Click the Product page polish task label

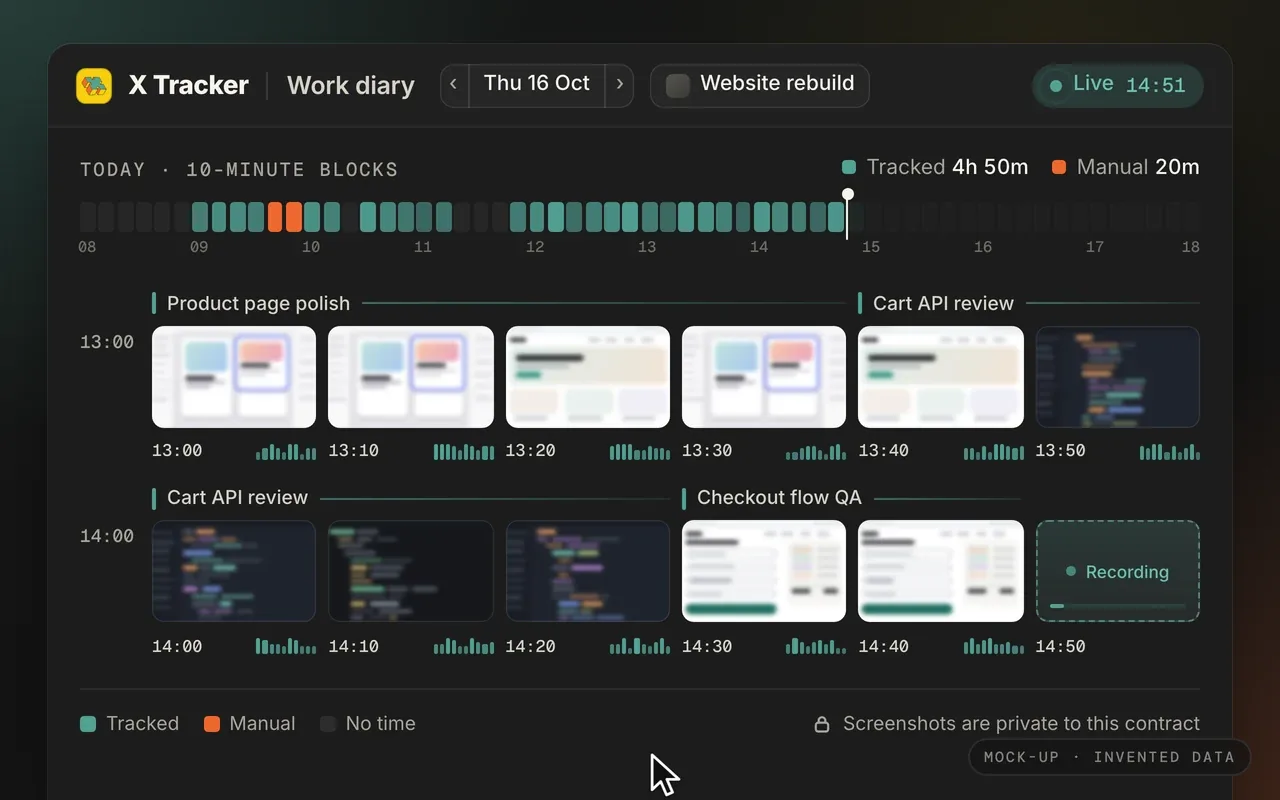(x=258, y=303)
